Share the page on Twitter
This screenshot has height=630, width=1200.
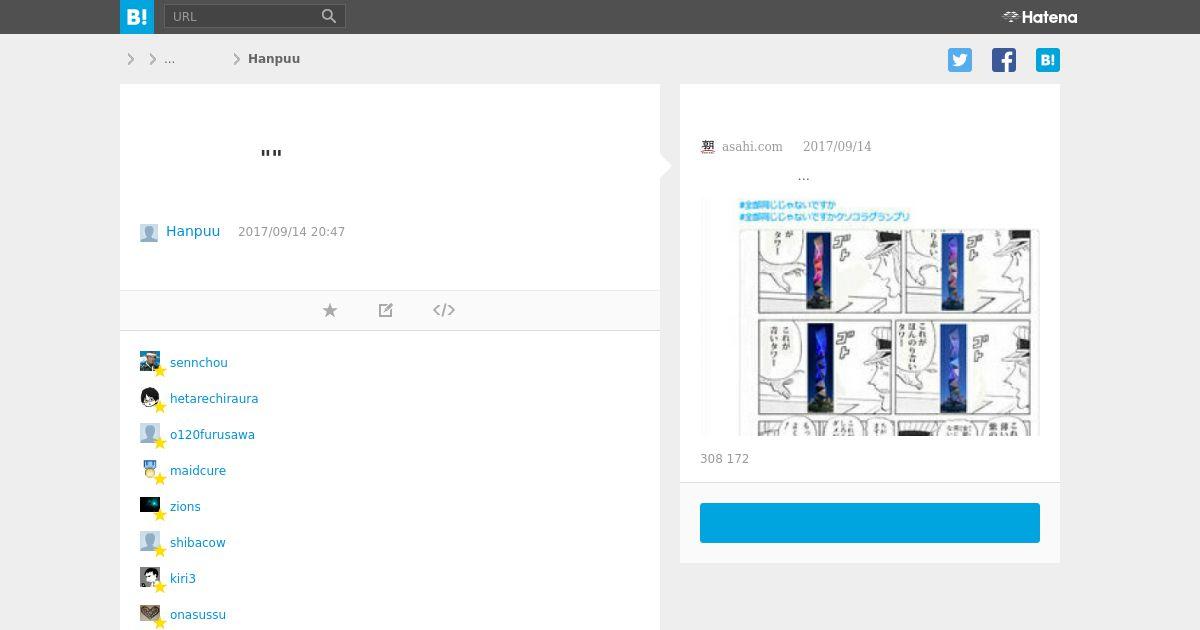tap(960, 60)
